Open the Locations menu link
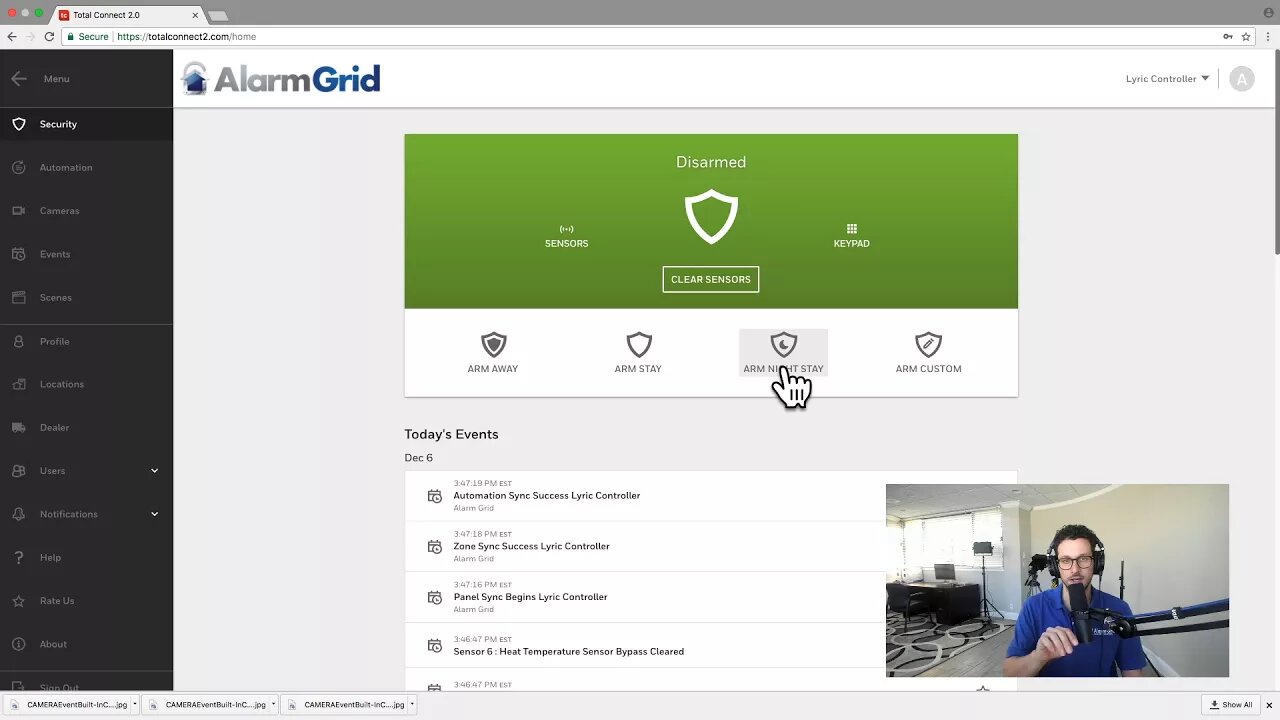The image size is (1280, 720). tap(62, 384)
